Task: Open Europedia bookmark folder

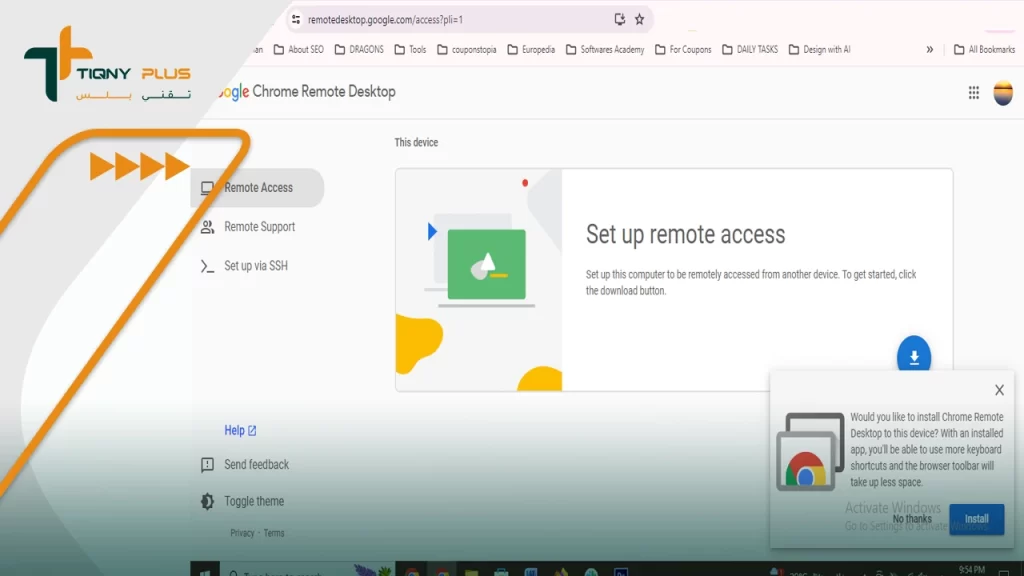Action: [532, 50]
